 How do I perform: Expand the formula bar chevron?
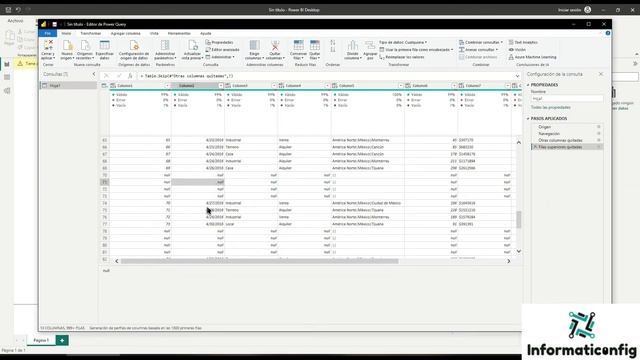pyautogui.click(x=517, y=76)
